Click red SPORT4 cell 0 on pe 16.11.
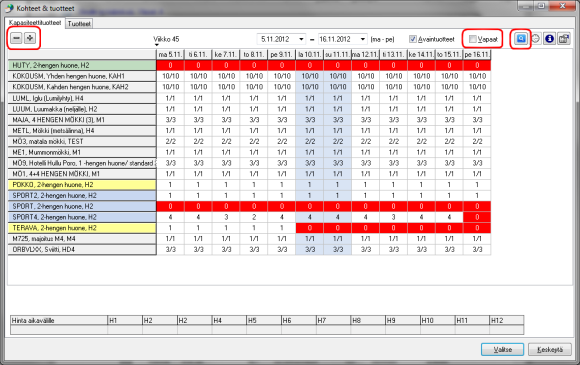Screen dimensions: 580x365 coord(477,217)
